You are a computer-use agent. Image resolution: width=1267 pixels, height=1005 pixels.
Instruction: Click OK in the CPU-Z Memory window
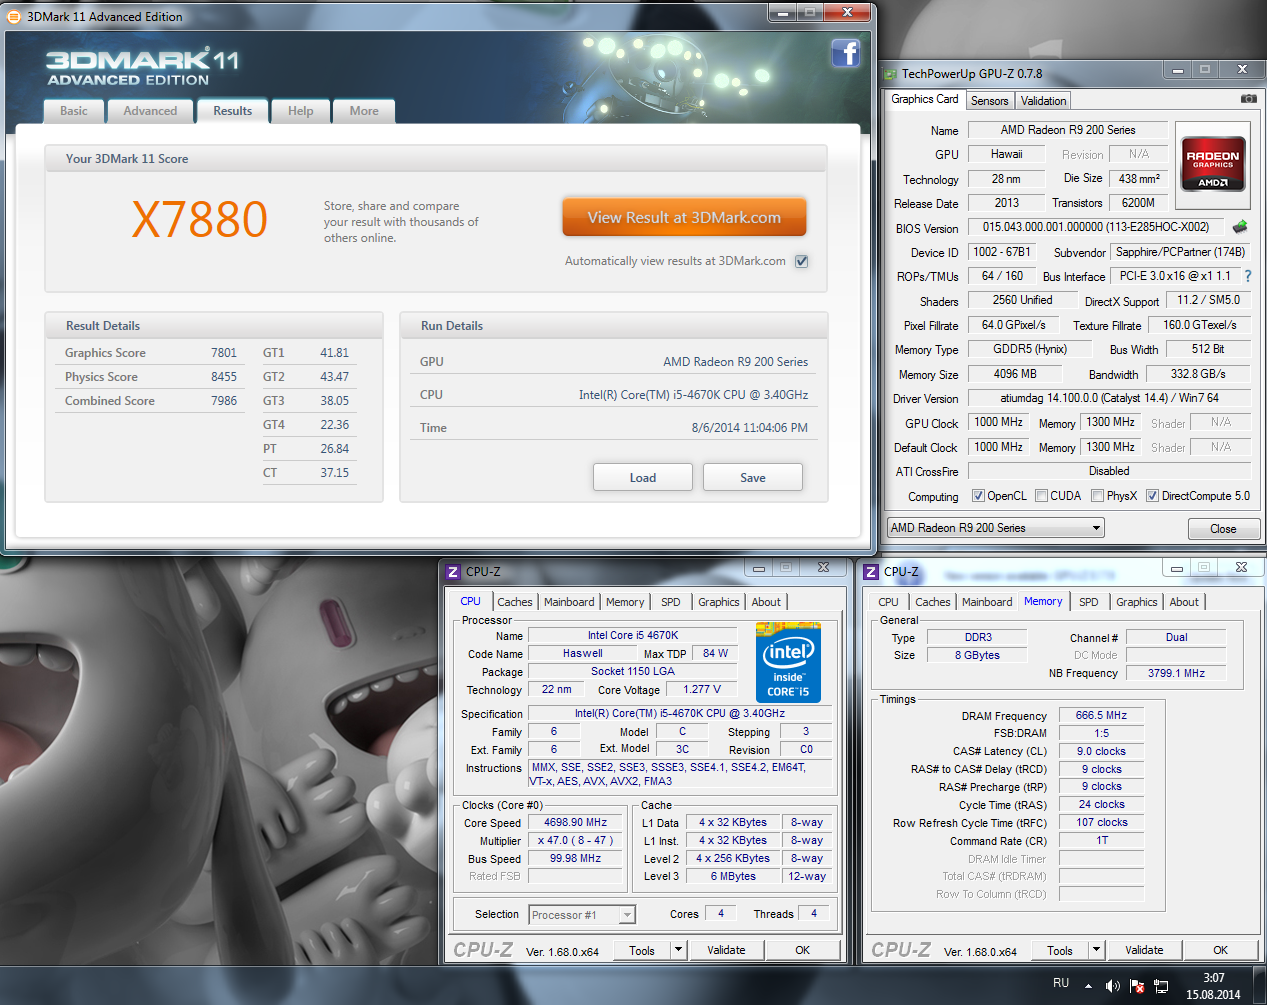[x=1221, y=950]
